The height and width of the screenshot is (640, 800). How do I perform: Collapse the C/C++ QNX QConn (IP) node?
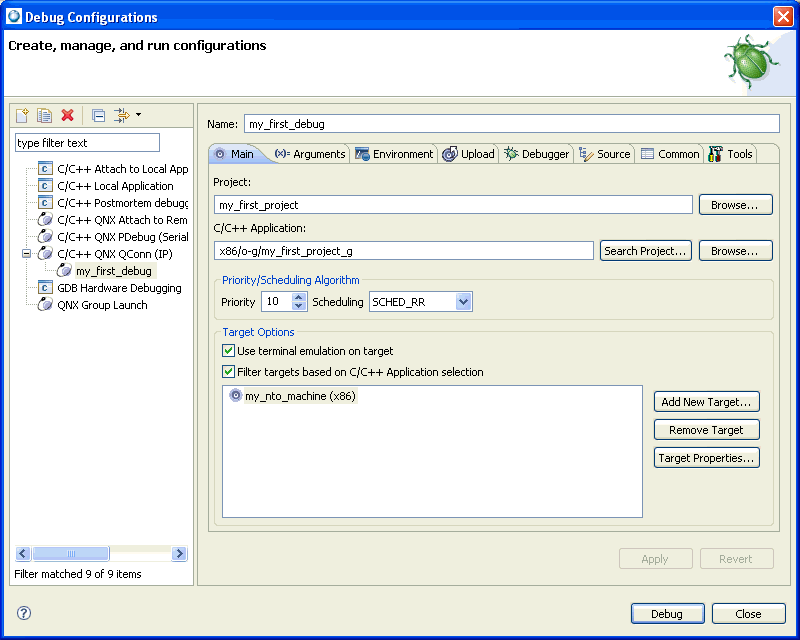27,253
